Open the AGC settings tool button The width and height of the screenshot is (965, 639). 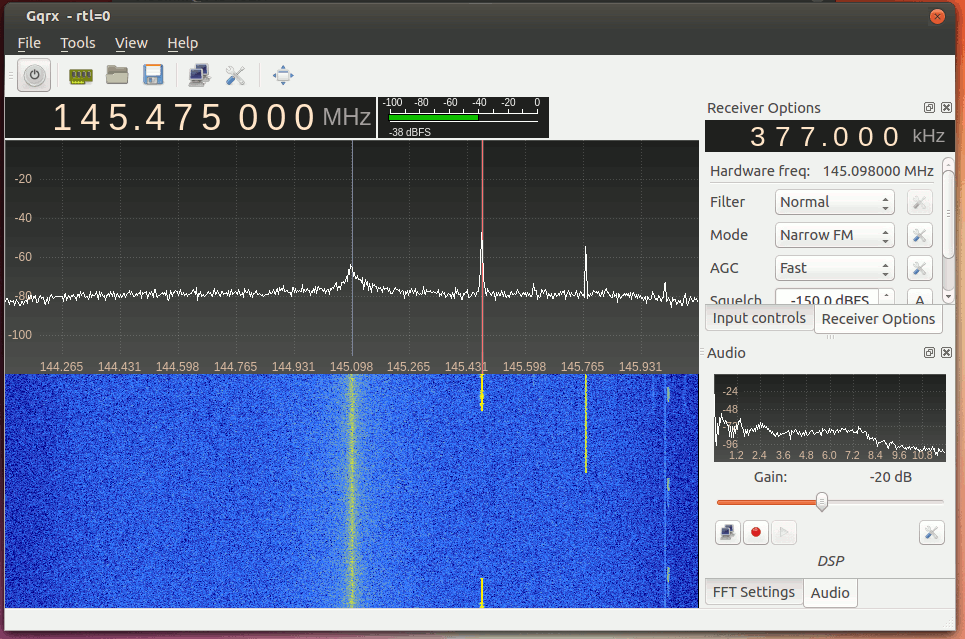(919, 268)
